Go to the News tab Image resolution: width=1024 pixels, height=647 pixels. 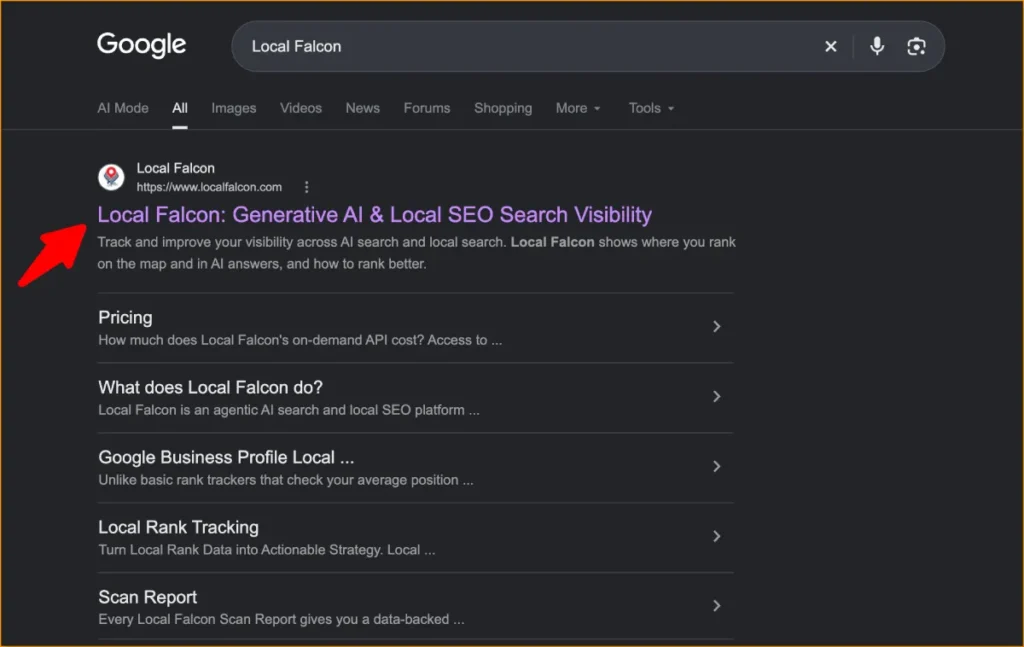pos(362,108)
